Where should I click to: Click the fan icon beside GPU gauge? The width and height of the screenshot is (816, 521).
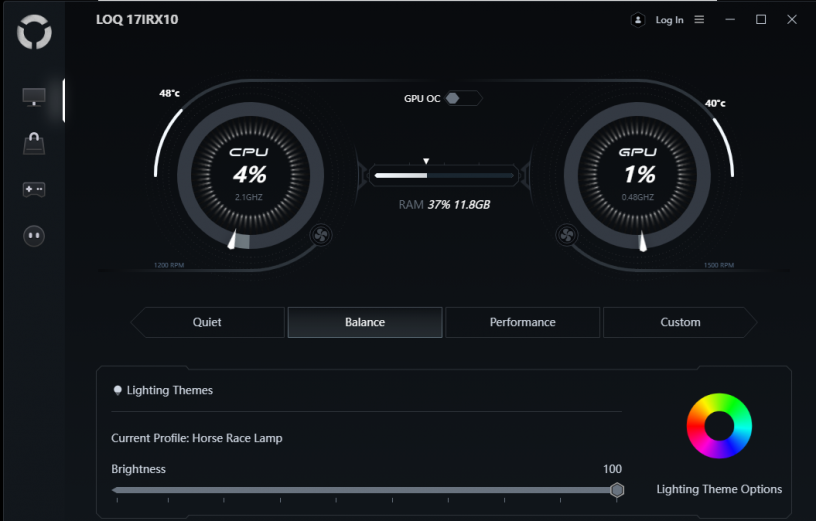566,236
